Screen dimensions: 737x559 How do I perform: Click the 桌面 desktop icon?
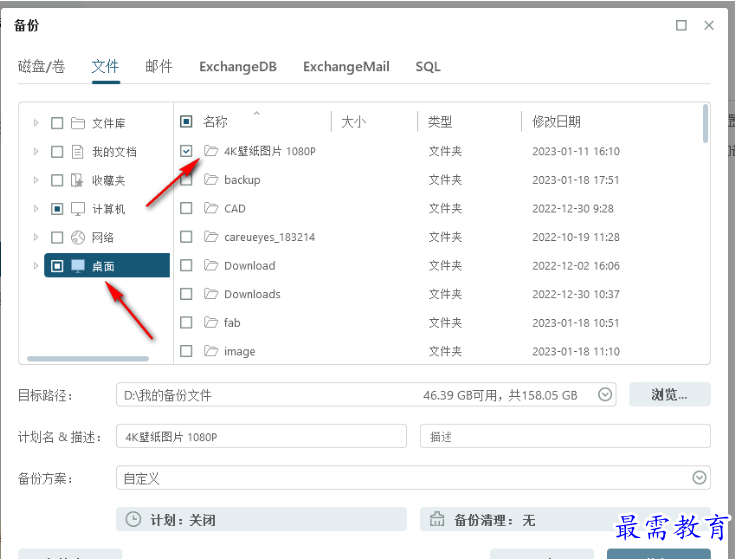tap(78, 266)
